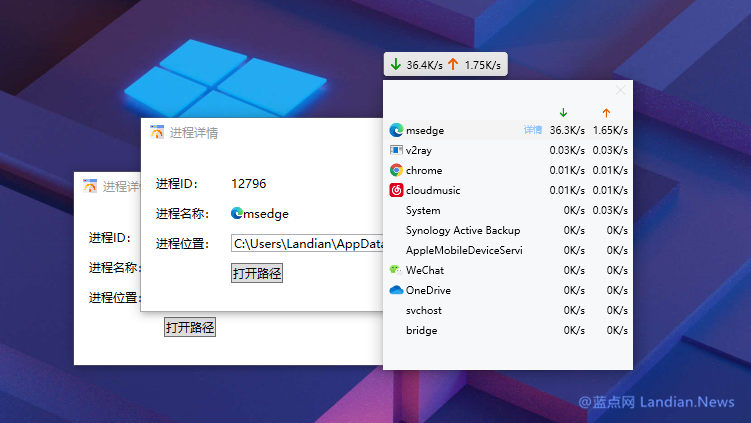Click the v2ray process icon
The width and height of the screenshot is (751, 423).
tap(396, 150)
